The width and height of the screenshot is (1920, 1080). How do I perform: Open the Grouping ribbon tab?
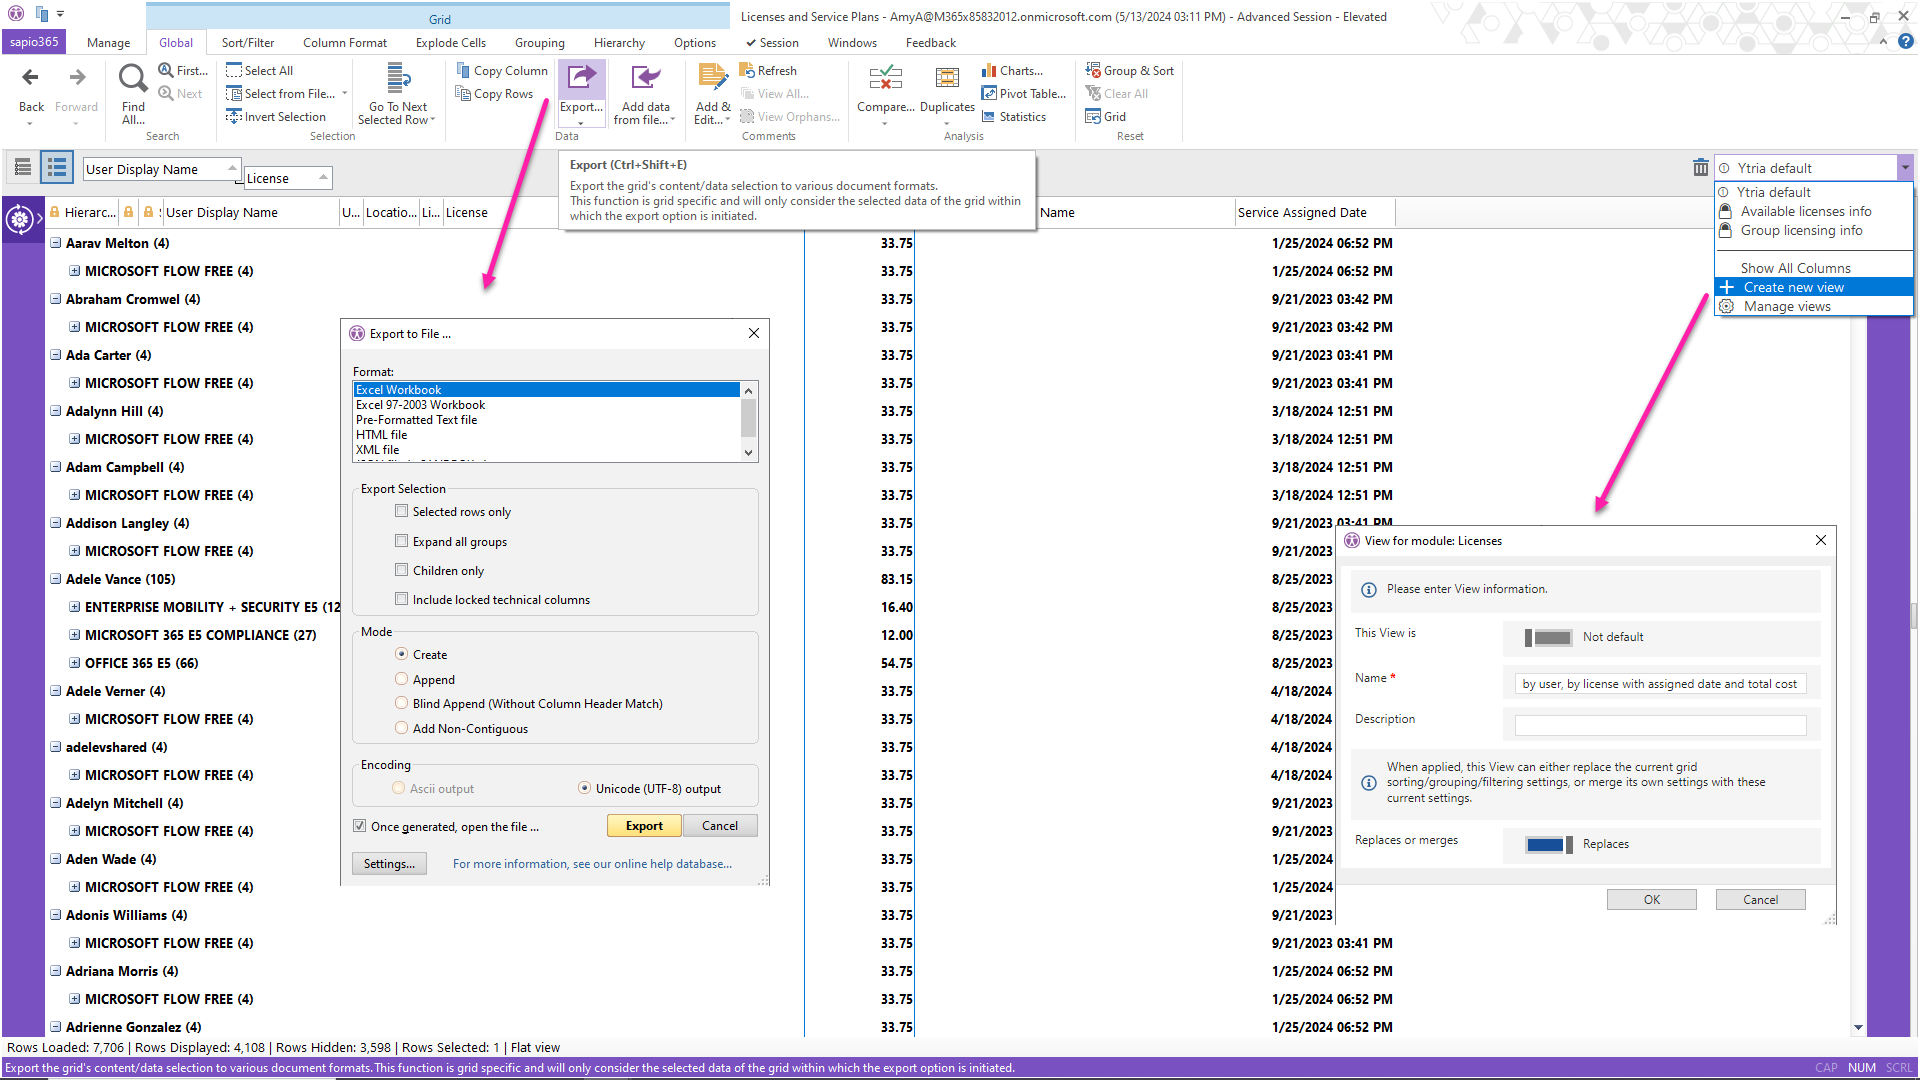click(x=540, y=43)
